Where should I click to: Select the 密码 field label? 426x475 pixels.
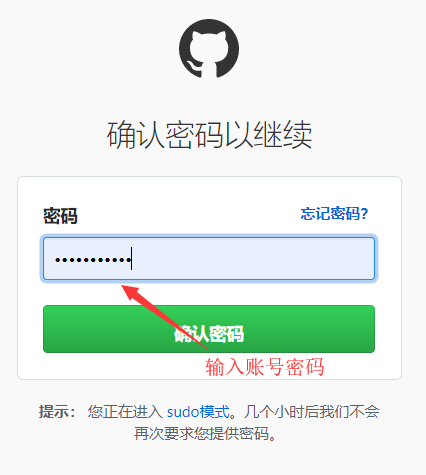60,216
